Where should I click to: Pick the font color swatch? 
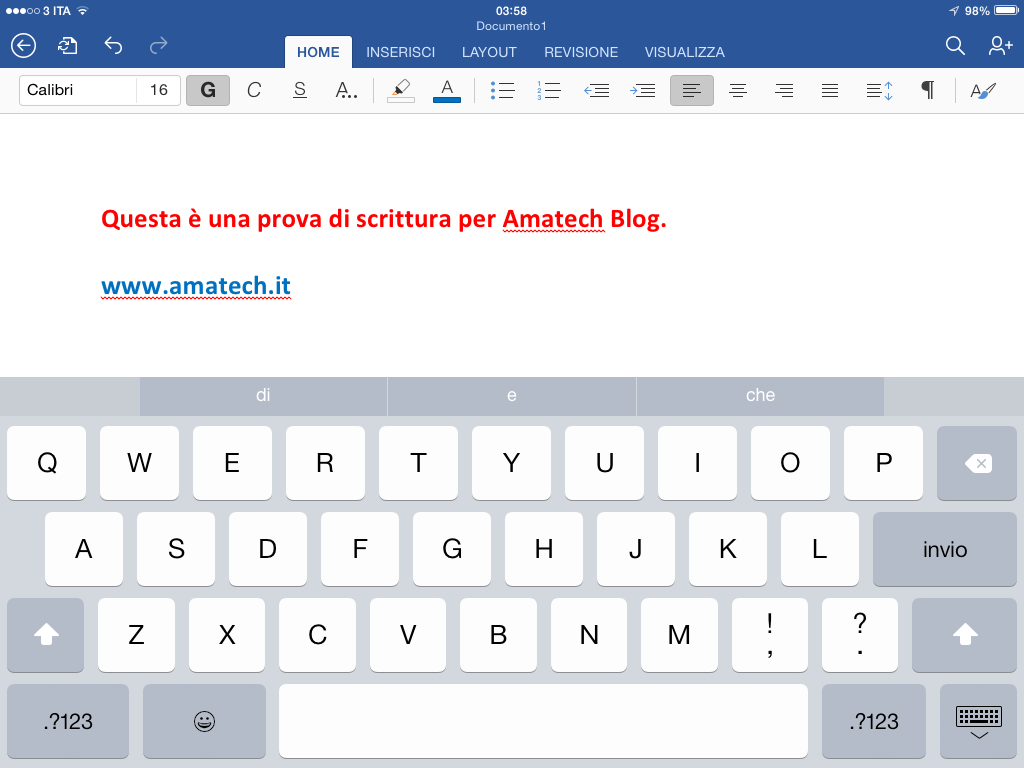[446, 90]
